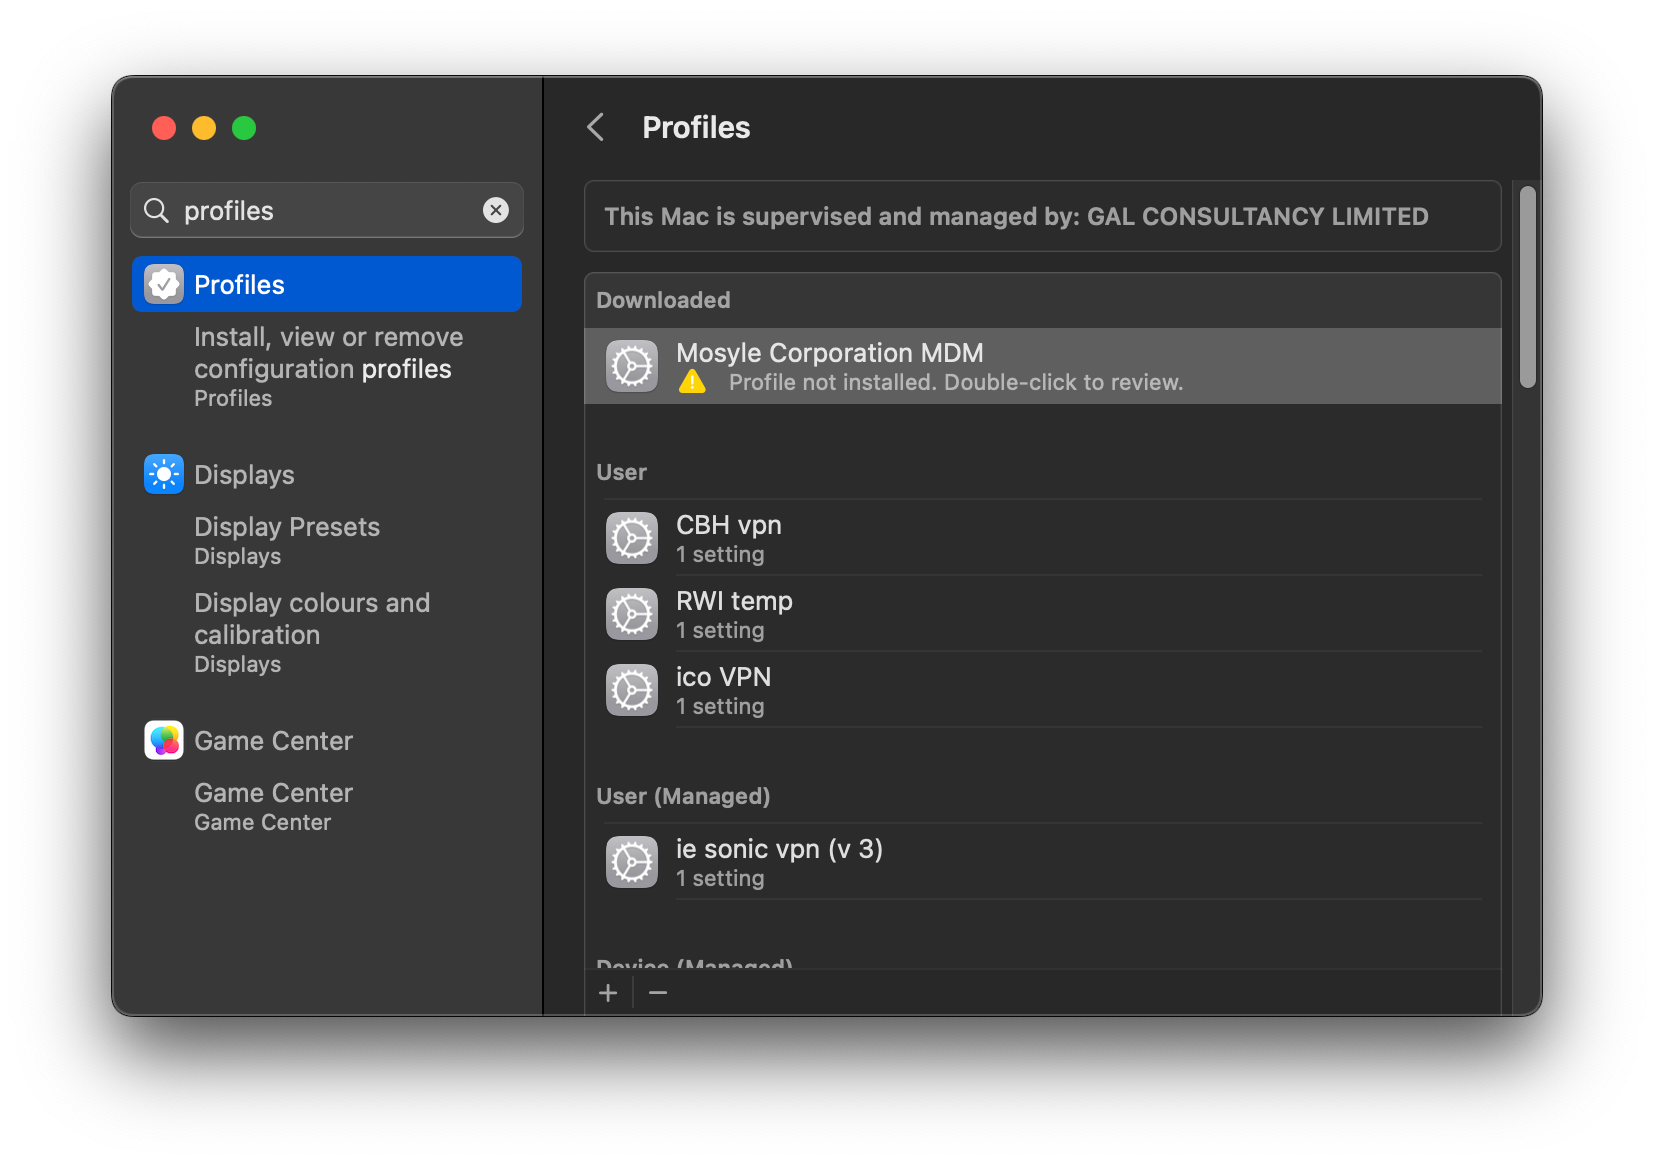The width and height of the screenshot is (1654, 1164).
Task: Open the Game Center sub-result entry
Action: pos(273,806)
